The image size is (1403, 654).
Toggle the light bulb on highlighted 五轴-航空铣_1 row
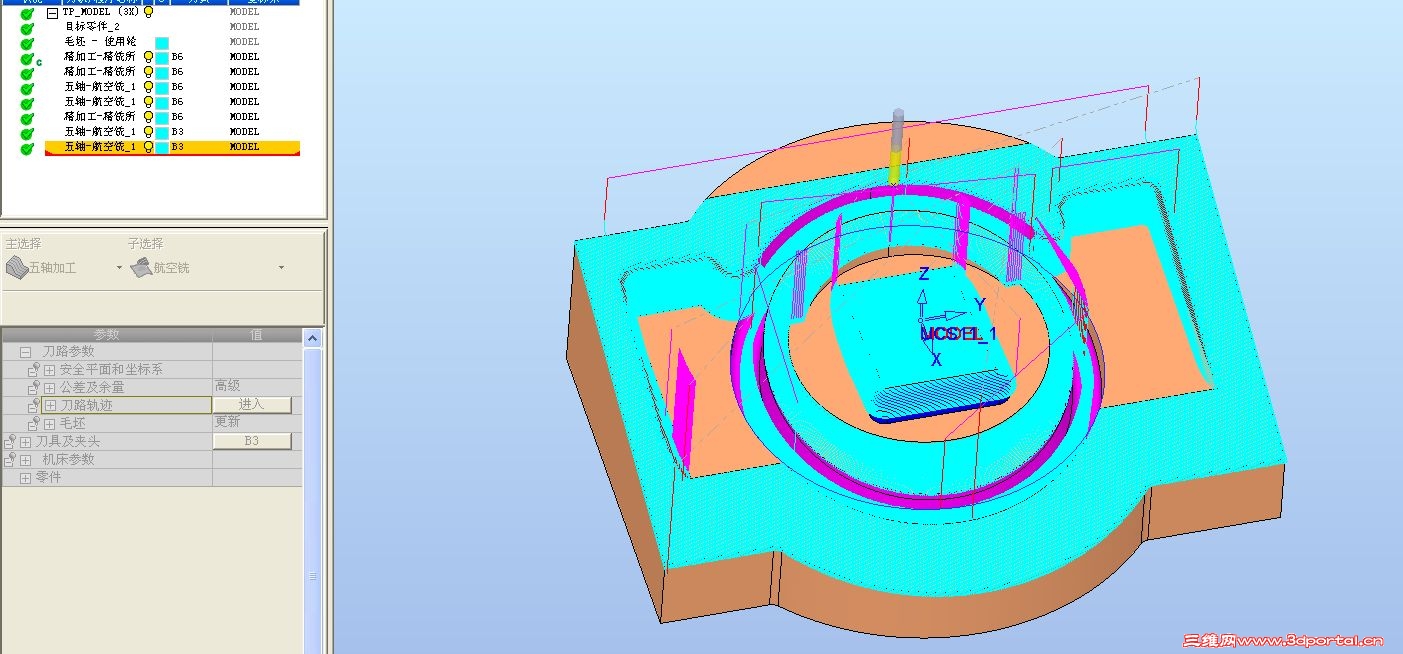(148, 147)
